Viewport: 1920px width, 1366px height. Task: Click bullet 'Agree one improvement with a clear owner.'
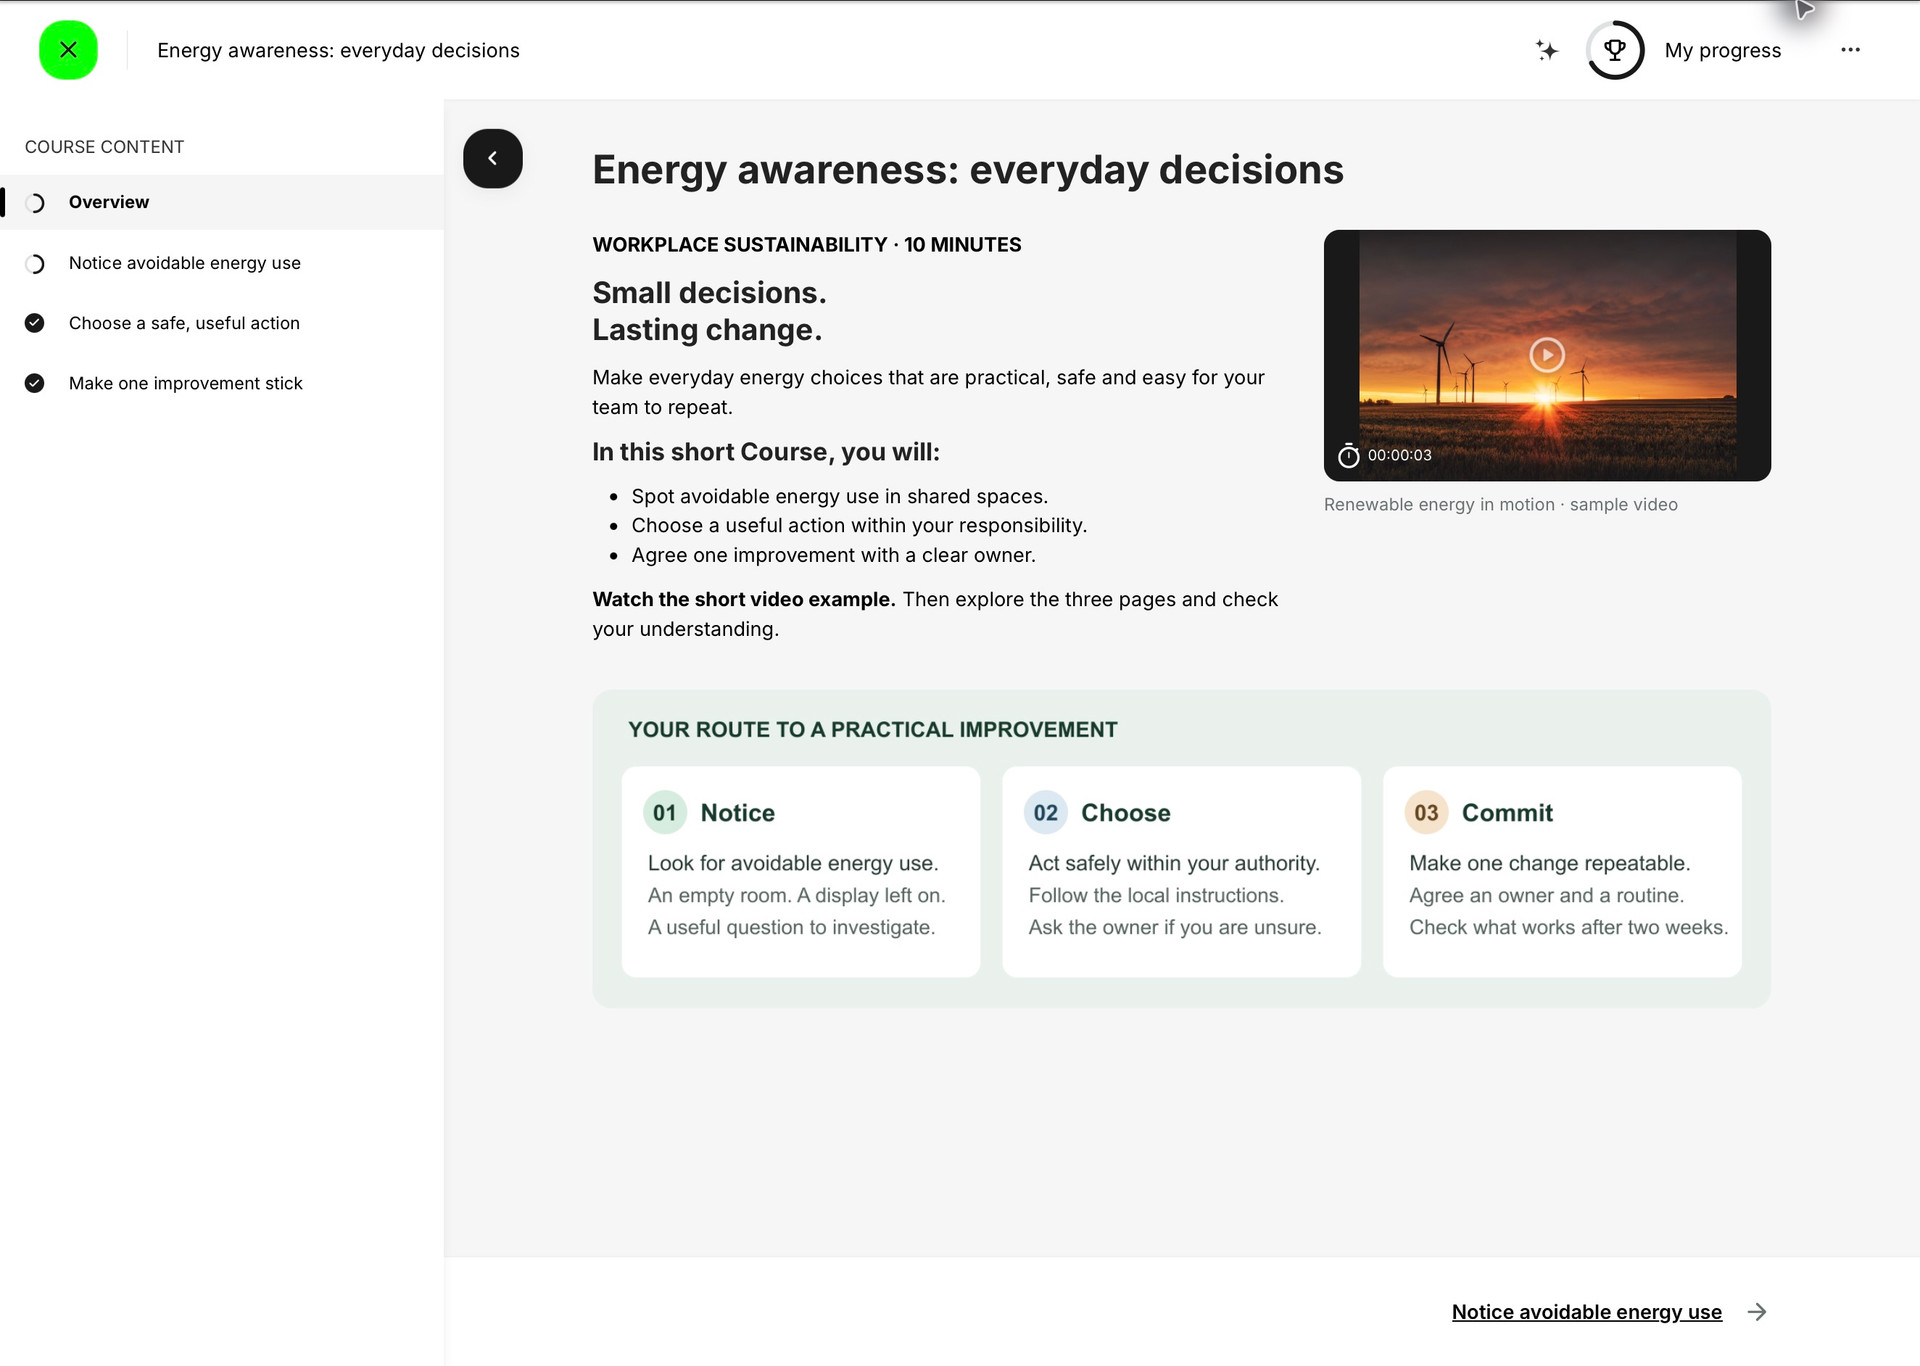pos(834,555)
